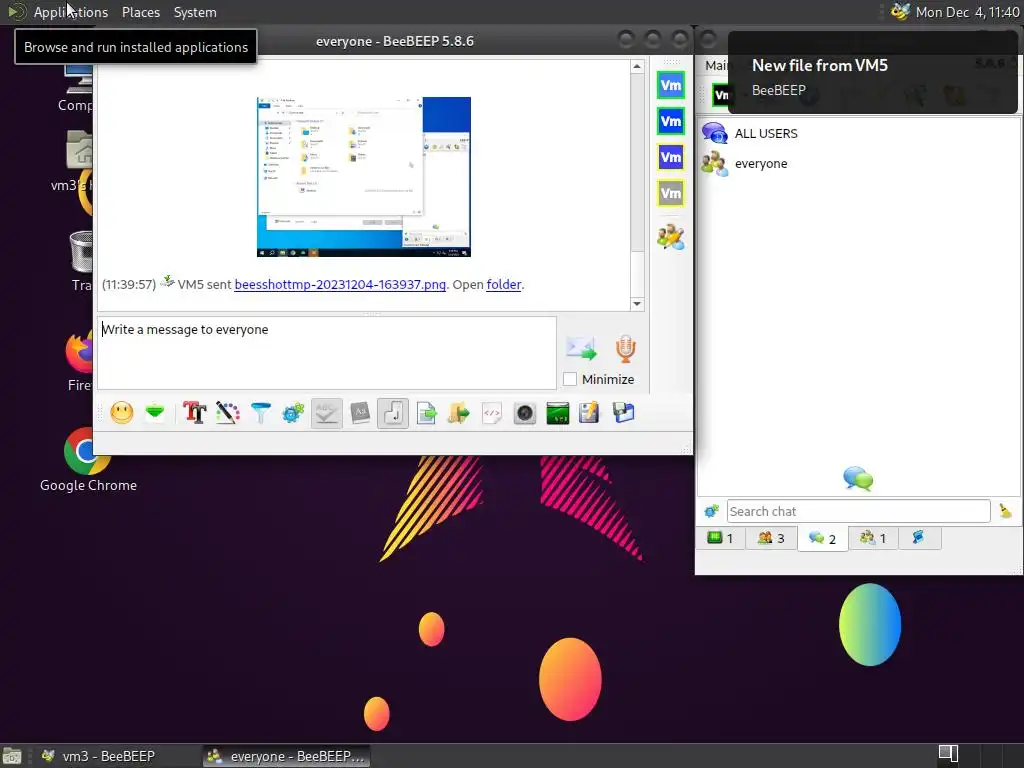
Task: Click the New file from VM5 notification
Action: pyautogui.click(x=872, y=72)
